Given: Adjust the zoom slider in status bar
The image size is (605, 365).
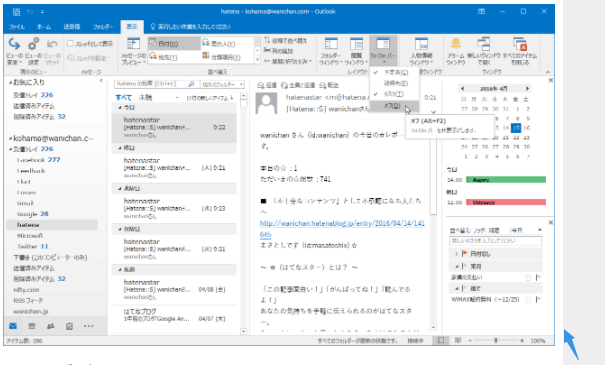Looking at the screenshot, I should (496, 340).
